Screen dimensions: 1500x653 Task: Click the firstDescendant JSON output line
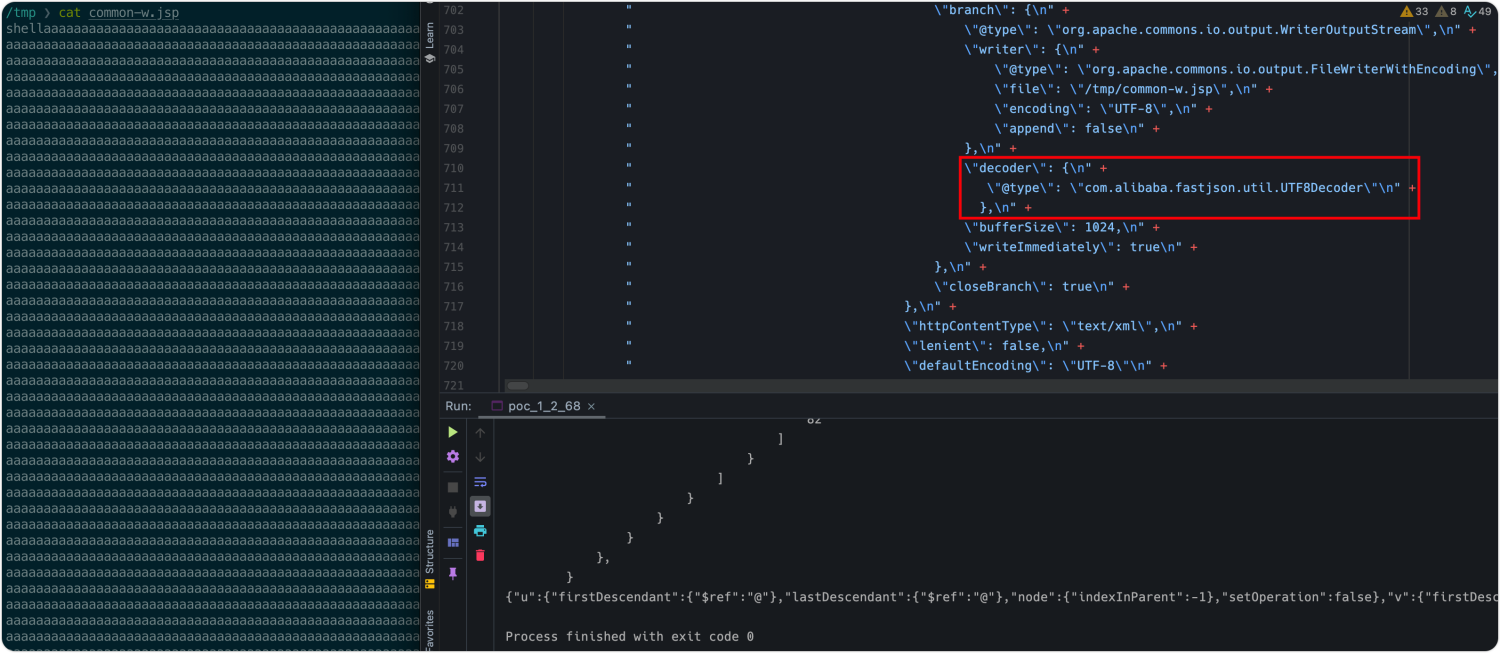[x=1002, y=597]
